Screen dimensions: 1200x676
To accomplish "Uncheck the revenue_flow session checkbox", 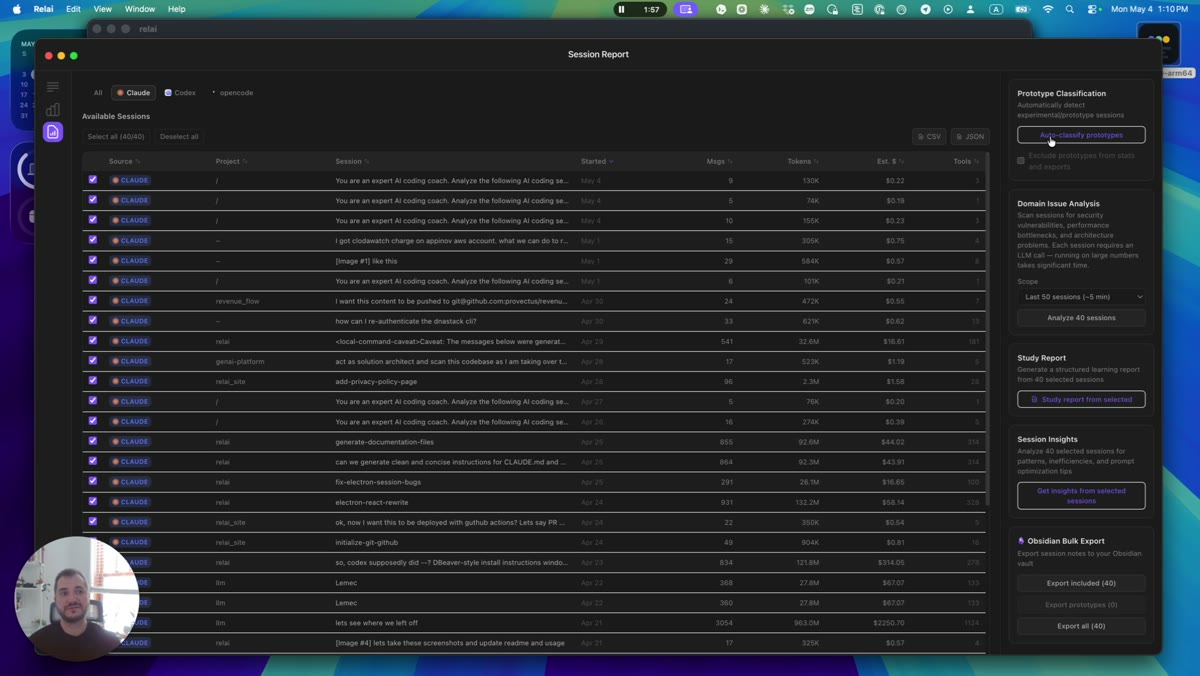I will pyautogui.click(x=93, y=300).
